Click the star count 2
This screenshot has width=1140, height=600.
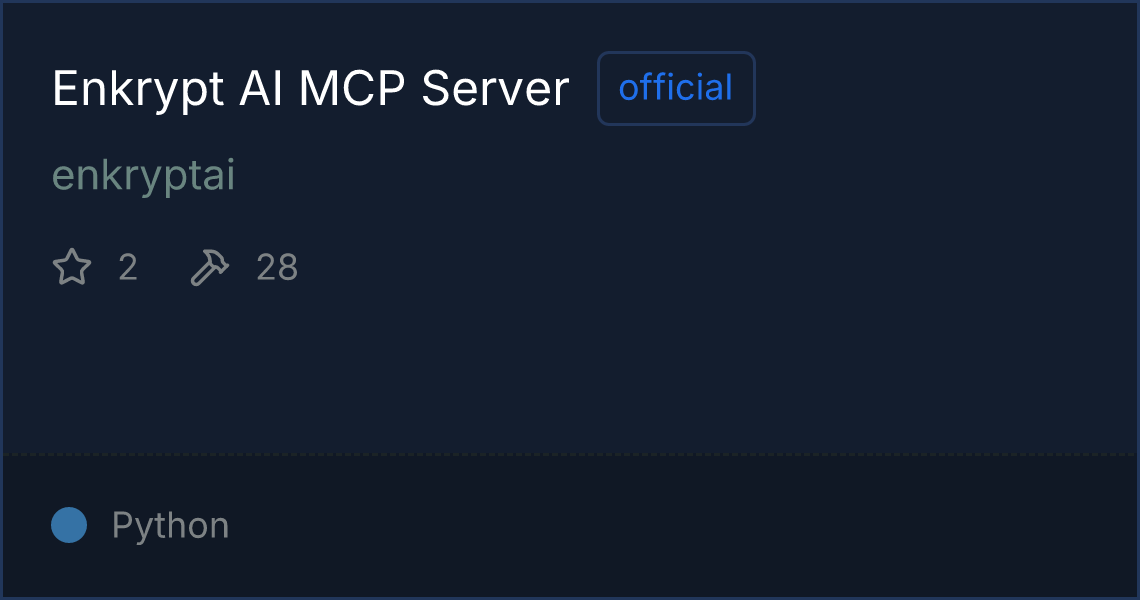[128, 268]
